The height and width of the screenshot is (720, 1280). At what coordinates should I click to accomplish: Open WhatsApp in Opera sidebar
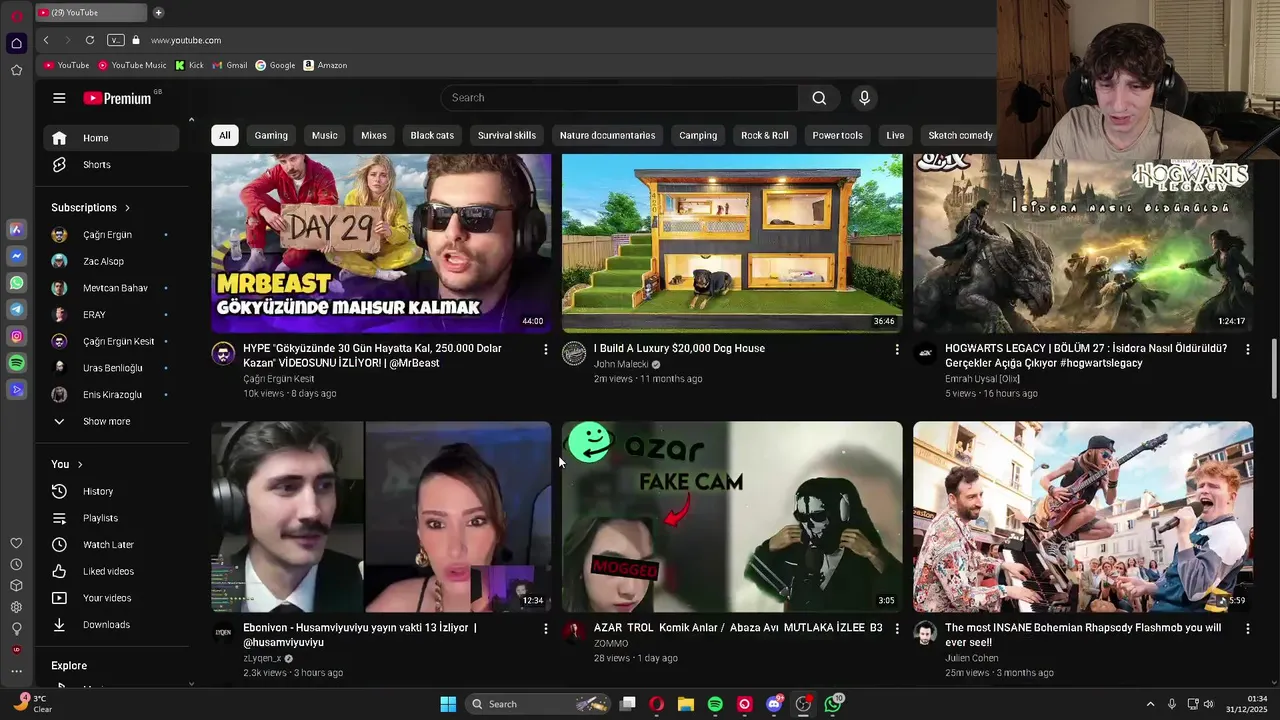[16, 283]
